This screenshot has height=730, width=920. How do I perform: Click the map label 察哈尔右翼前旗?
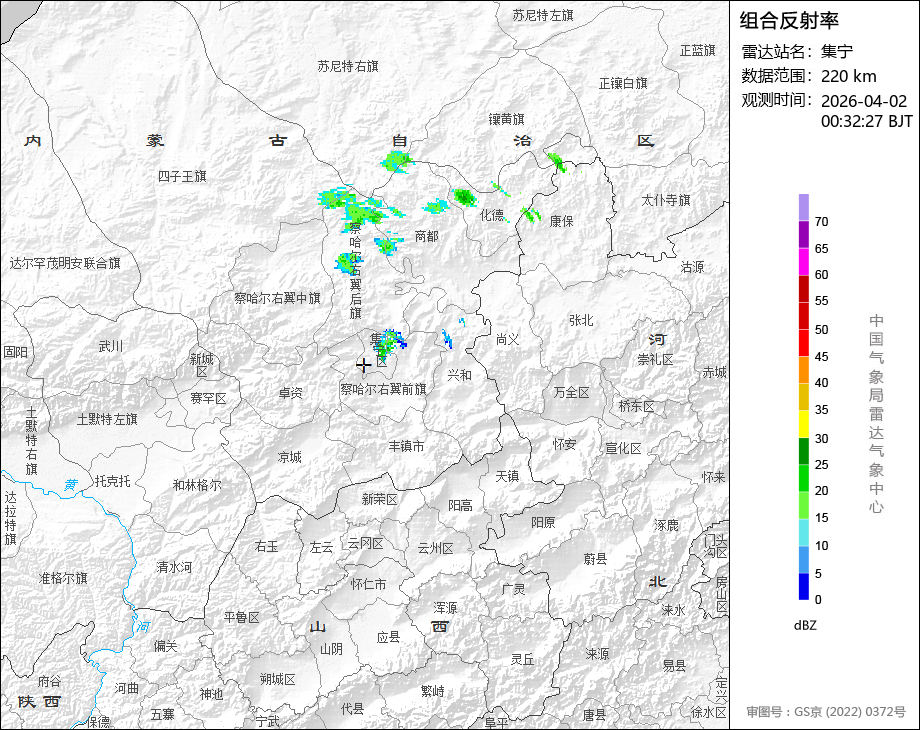pos(383,390)
